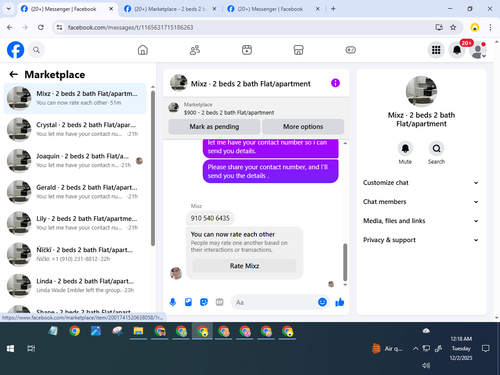
Task: Open the Mixz conversation in list
Action: click(75, 98)
